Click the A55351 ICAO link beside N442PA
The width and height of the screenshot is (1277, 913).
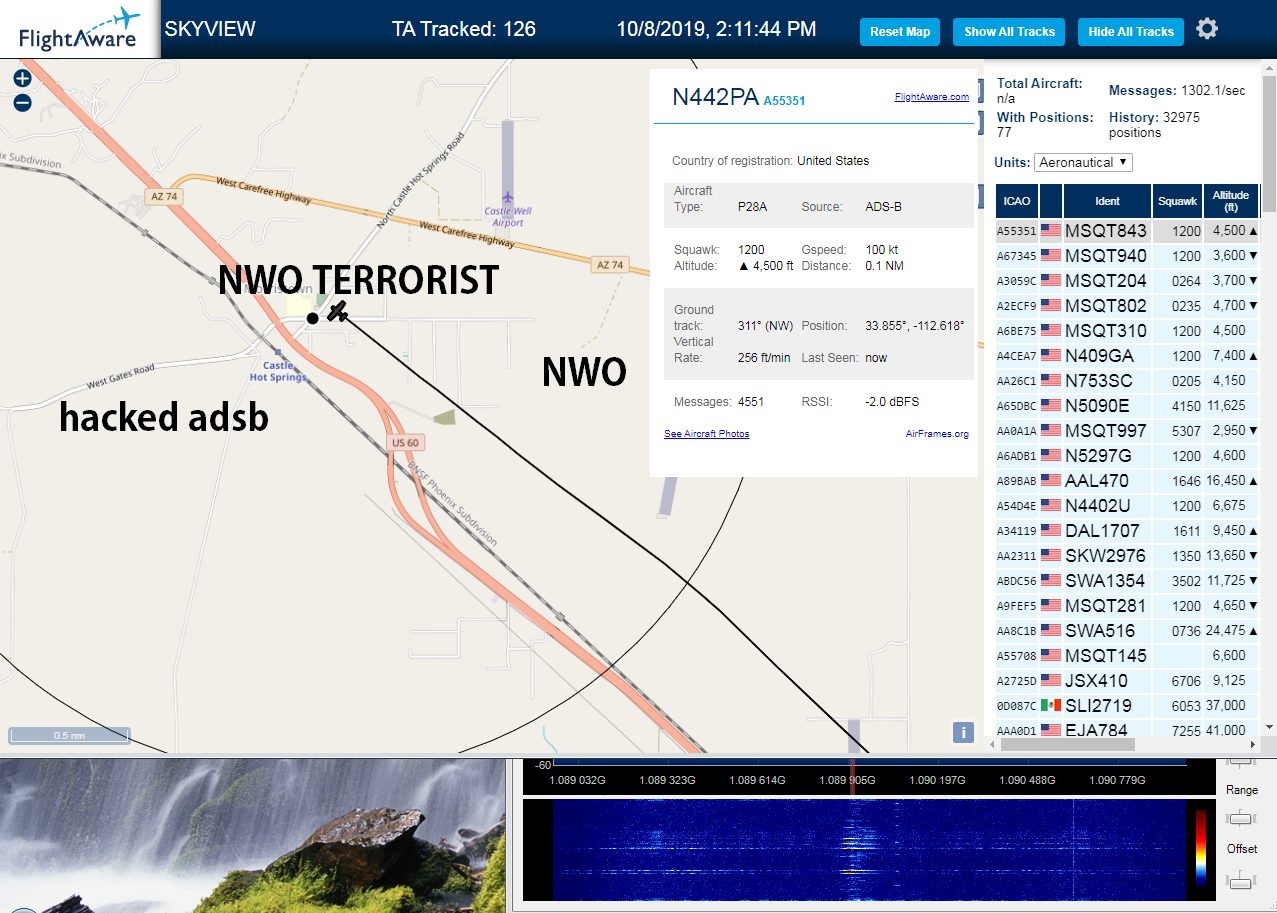click(784, 101)
